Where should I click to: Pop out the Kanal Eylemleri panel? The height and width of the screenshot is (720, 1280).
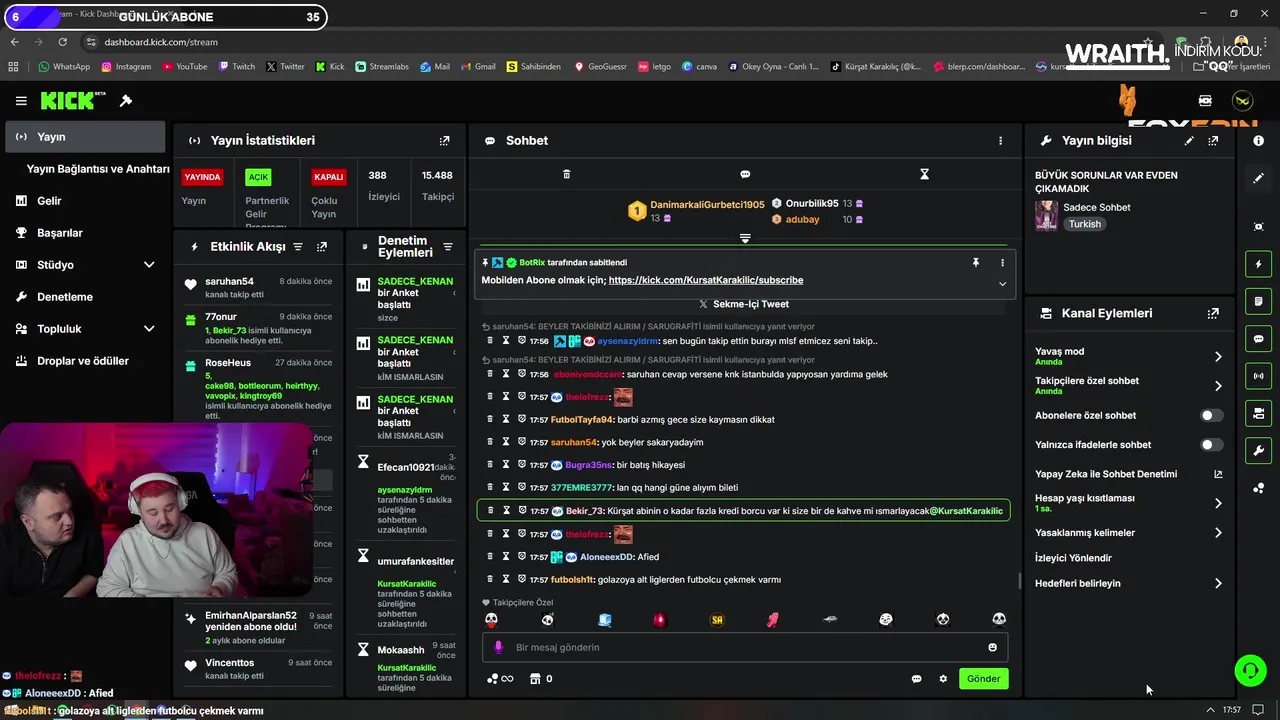point(1213,313)
